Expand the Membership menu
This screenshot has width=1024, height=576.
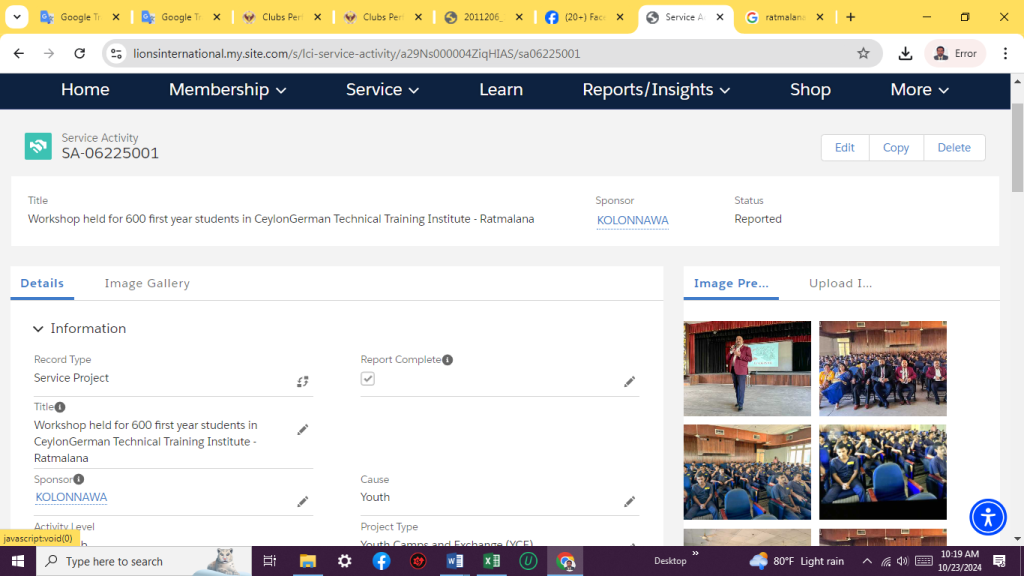[x=227, y=90]
